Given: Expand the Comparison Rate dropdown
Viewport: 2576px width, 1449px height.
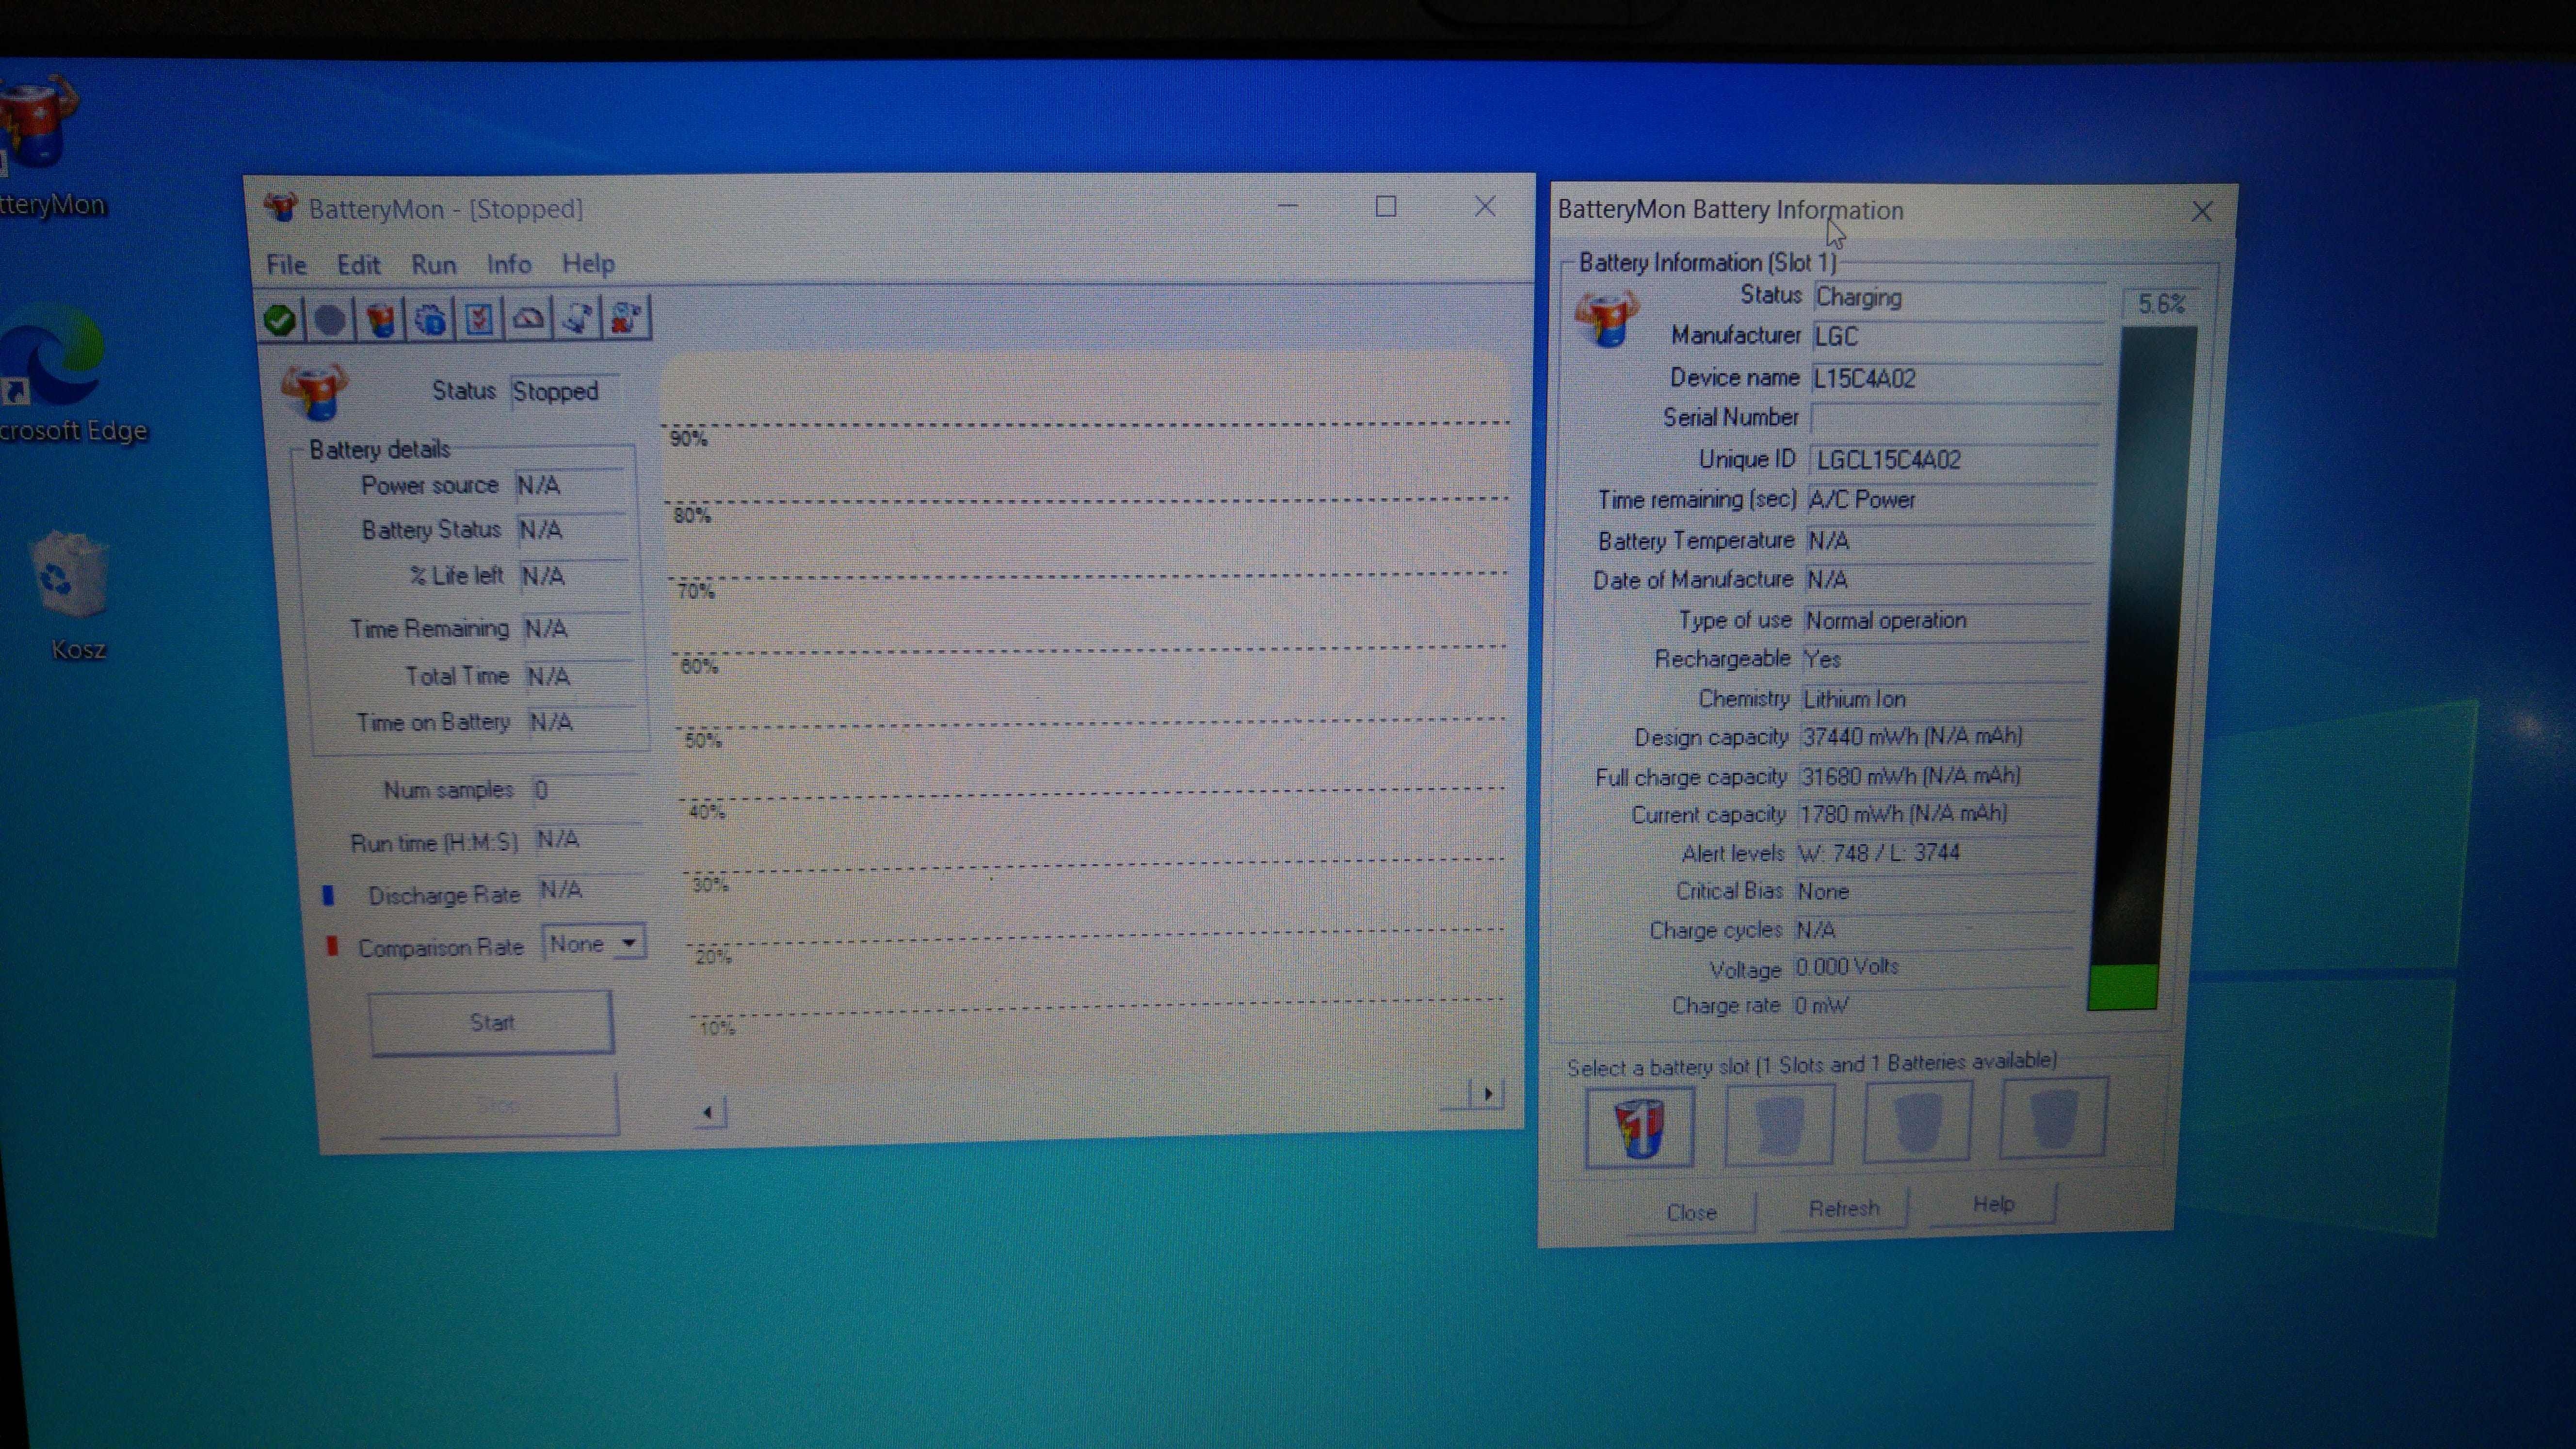Looking at the screenshot, I should pos(628,943).
